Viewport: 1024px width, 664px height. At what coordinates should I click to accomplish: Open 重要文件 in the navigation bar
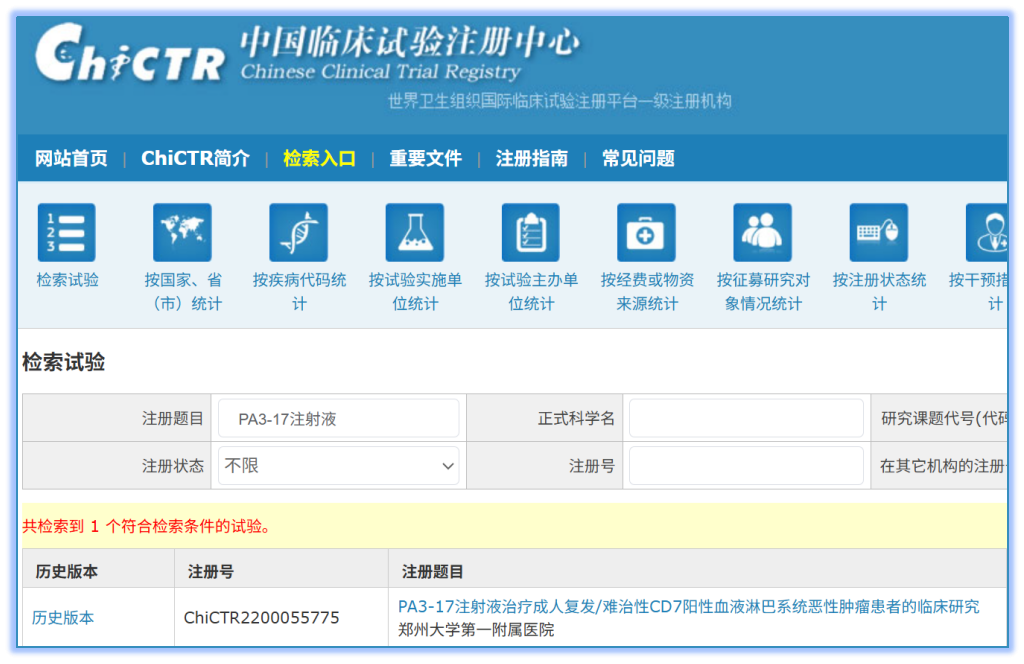[x=425, y=159]
